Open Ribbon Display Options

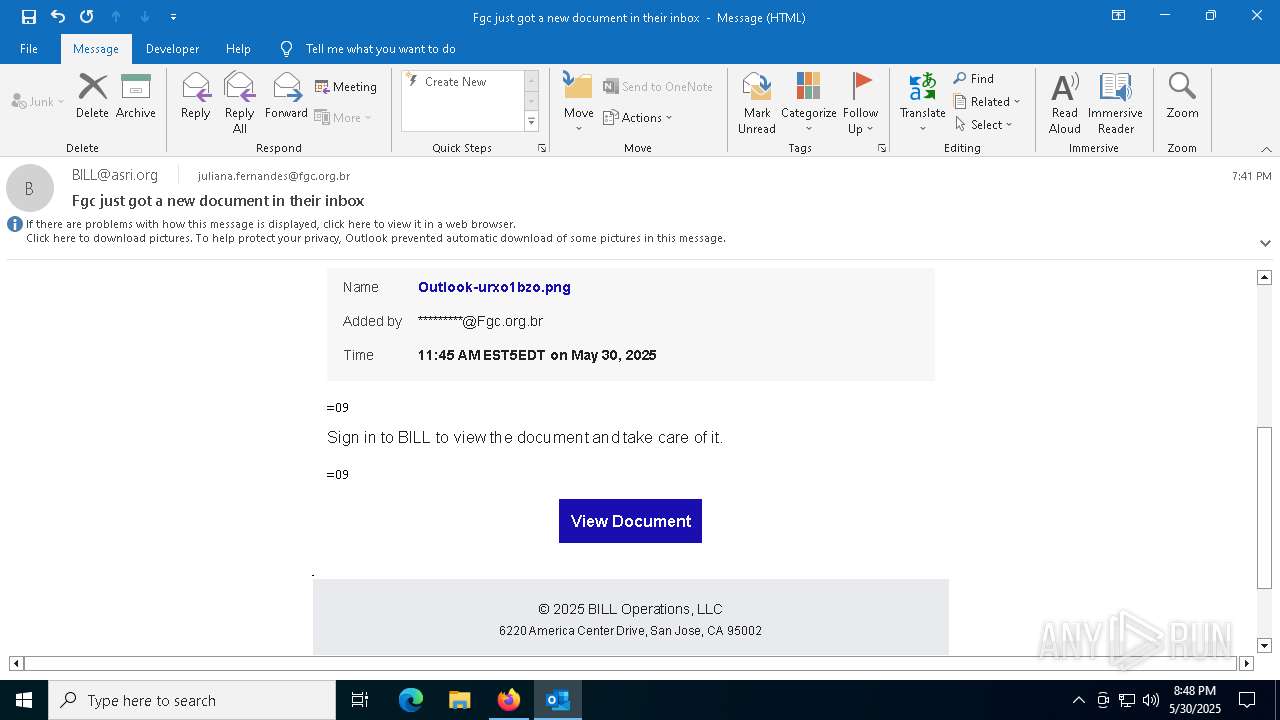[x=1119, y=16]
